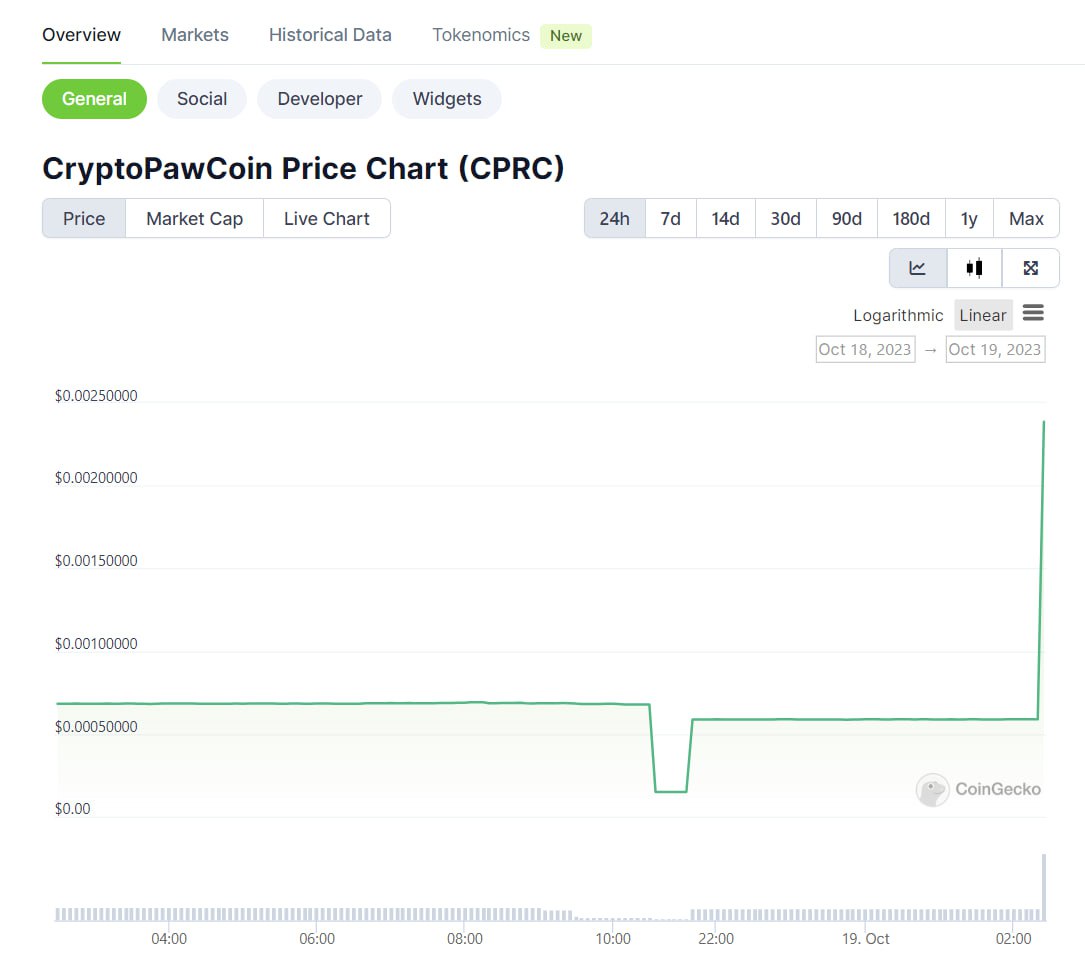1085x955 pixels.
Task: Click the 02:00 time axis label
Action: point(1013,938)
